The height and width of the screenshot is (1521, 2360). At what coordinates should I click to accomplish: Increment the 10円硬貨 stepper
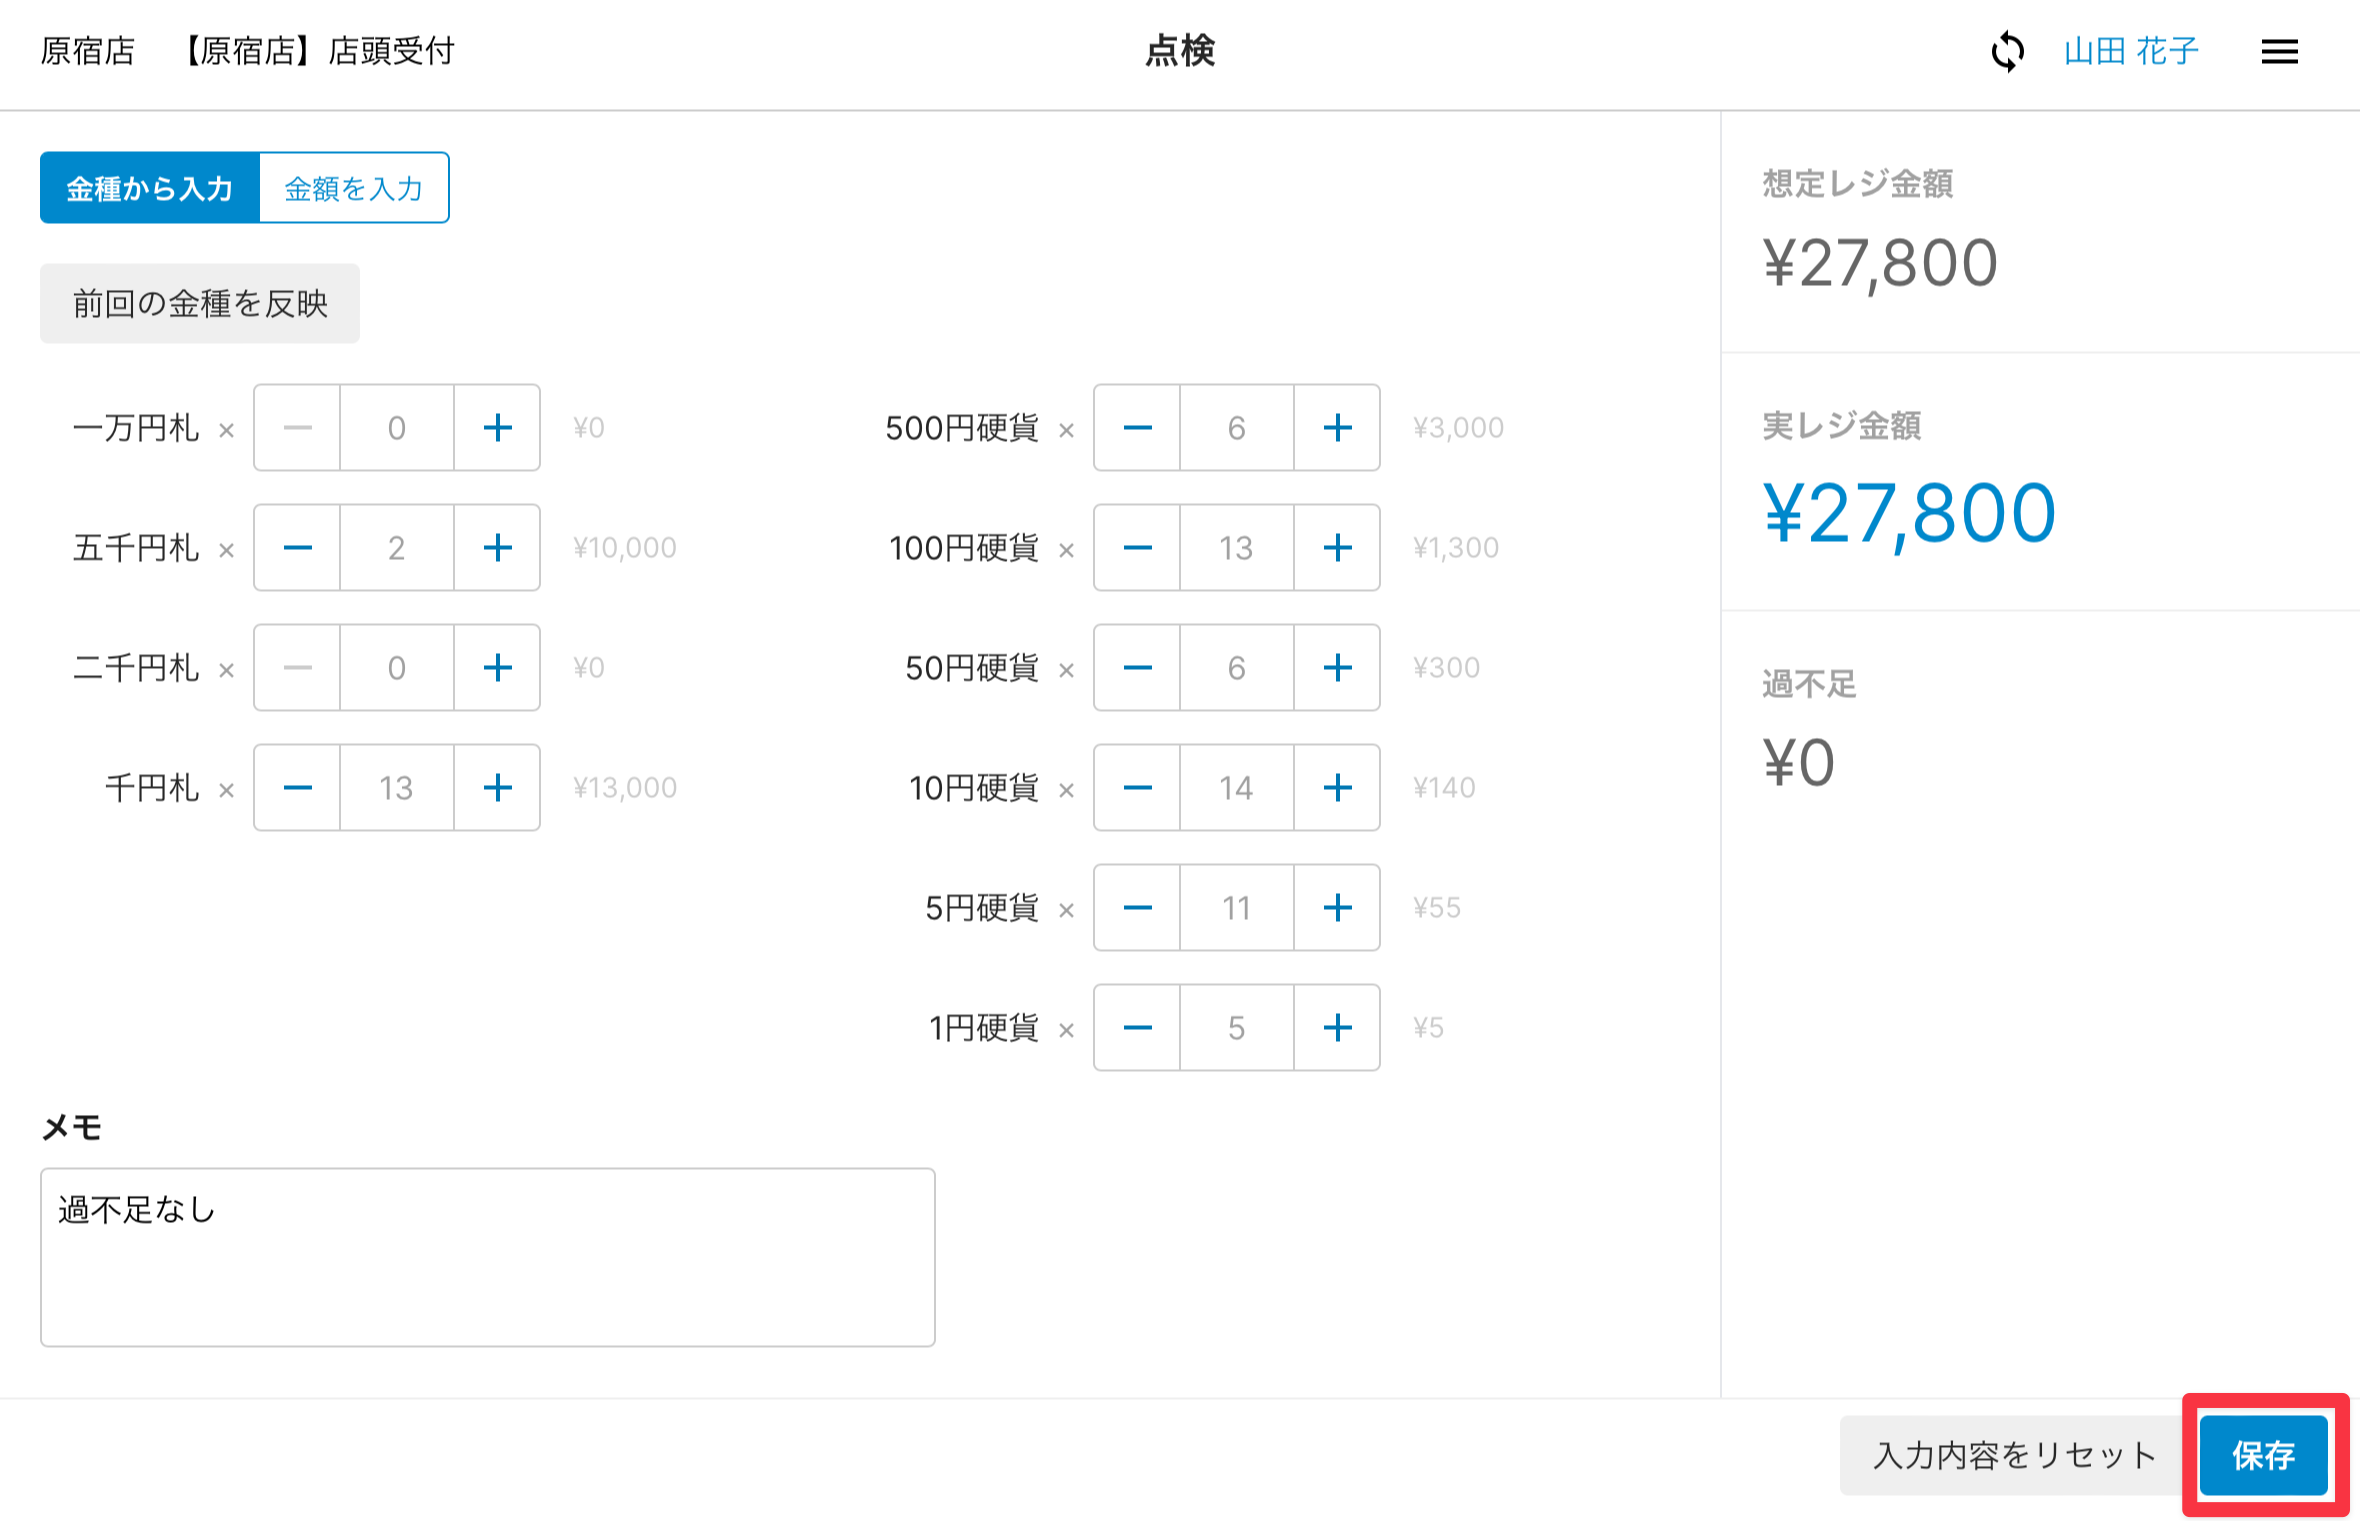(1337, 788)
